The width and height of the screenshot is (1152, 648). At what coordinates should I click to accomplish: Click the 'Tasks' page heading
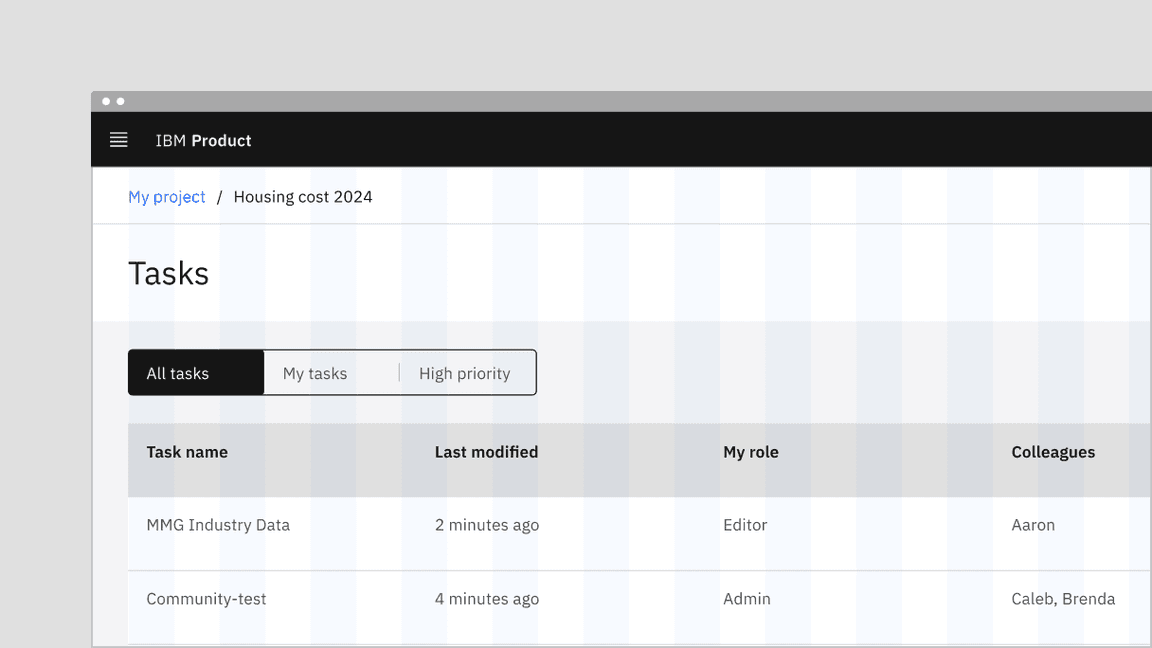coord(168,272)
